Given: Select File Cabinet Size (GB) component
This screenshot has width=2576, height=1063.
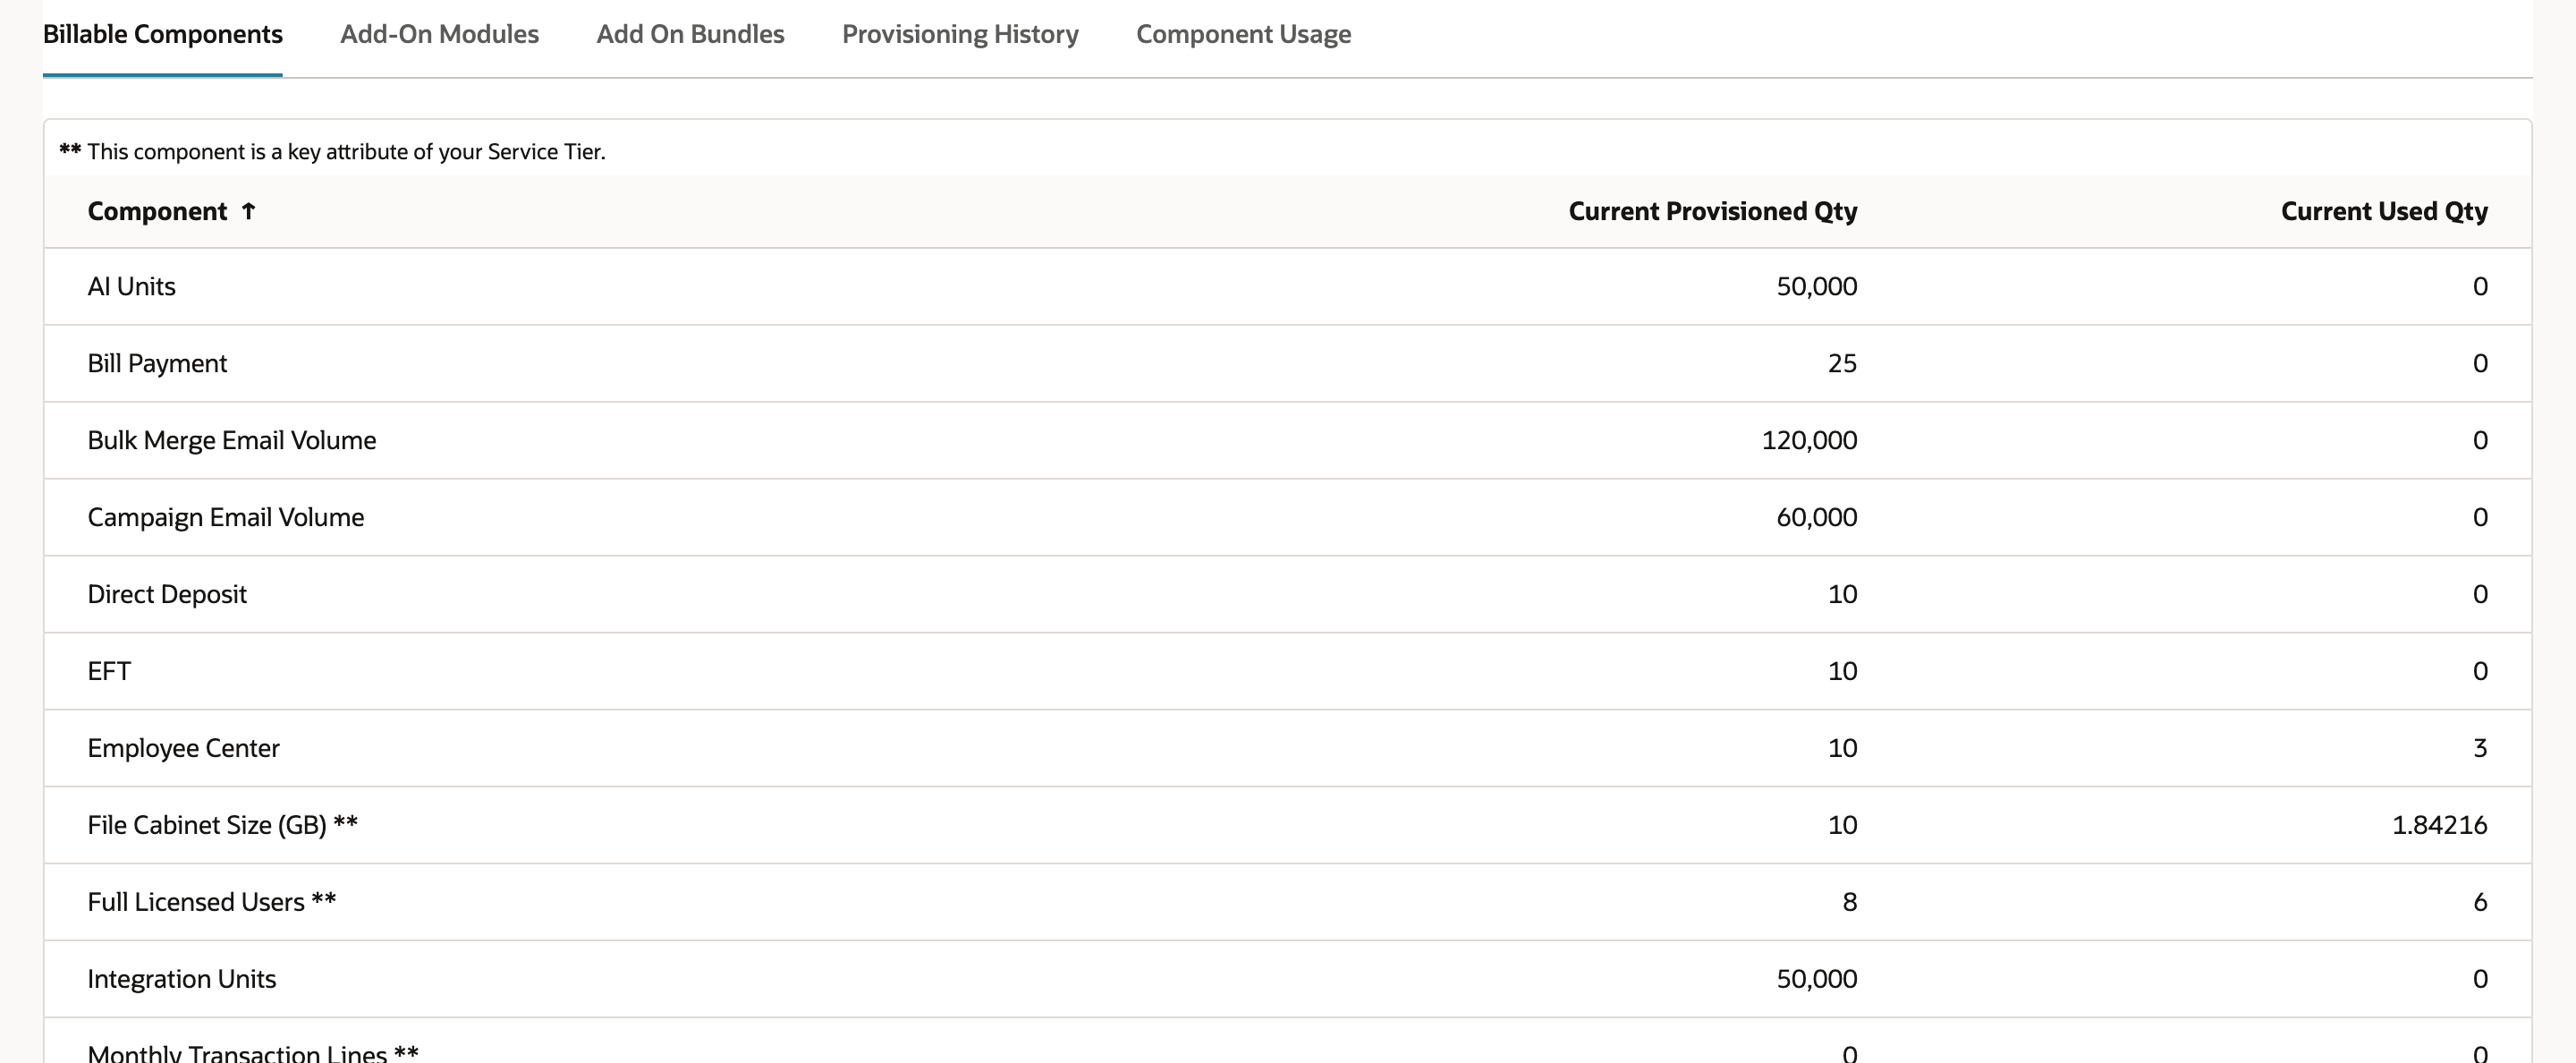Looking at the screenshot, I should coord(222,825).
